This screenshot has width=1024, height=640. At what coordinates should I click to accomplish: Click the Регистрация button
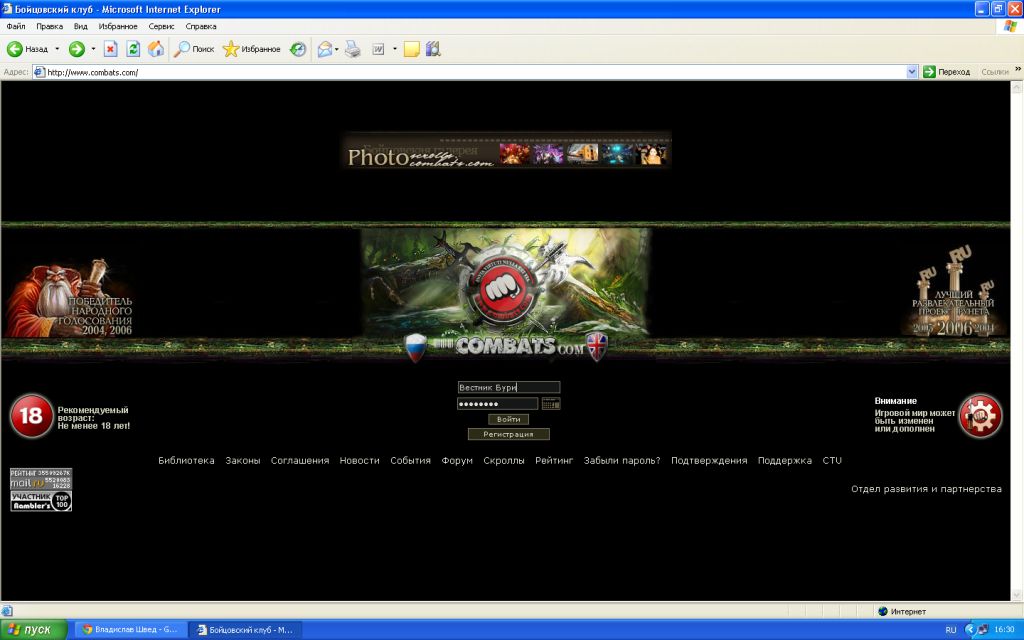pos(509,434)
